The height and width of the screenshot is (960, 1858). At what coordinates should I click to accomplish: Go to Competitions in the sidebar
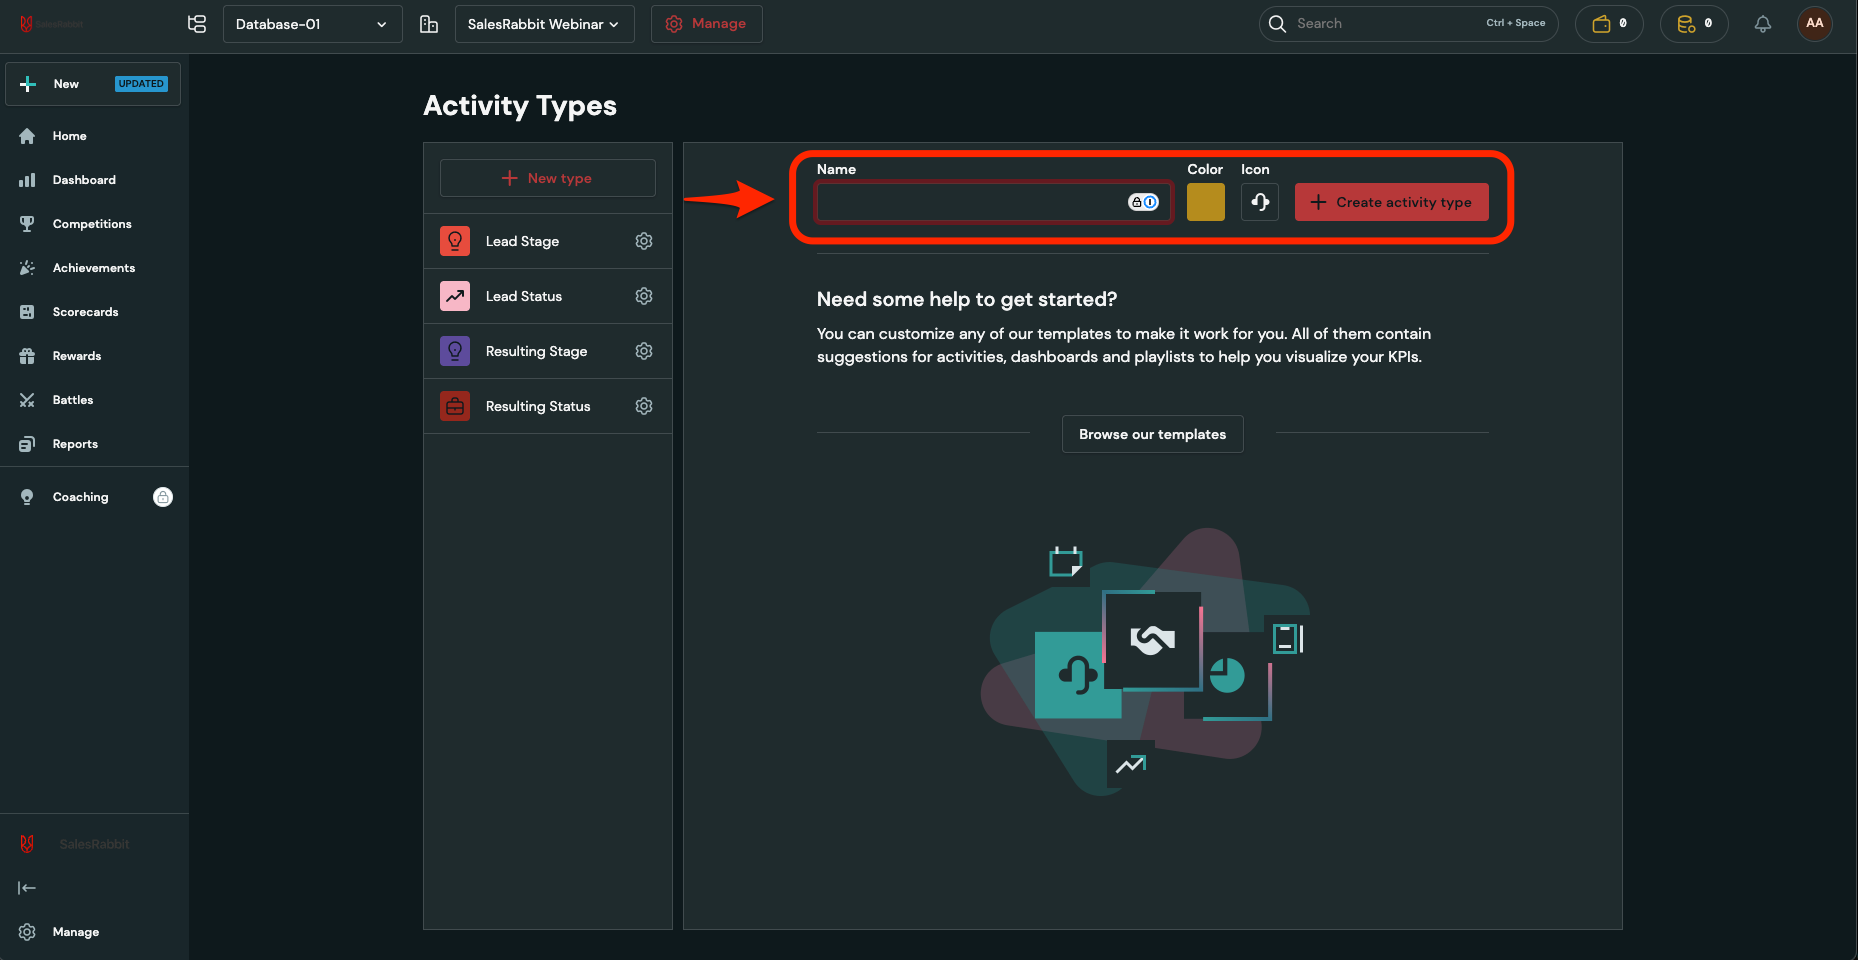tap(92, 224)
